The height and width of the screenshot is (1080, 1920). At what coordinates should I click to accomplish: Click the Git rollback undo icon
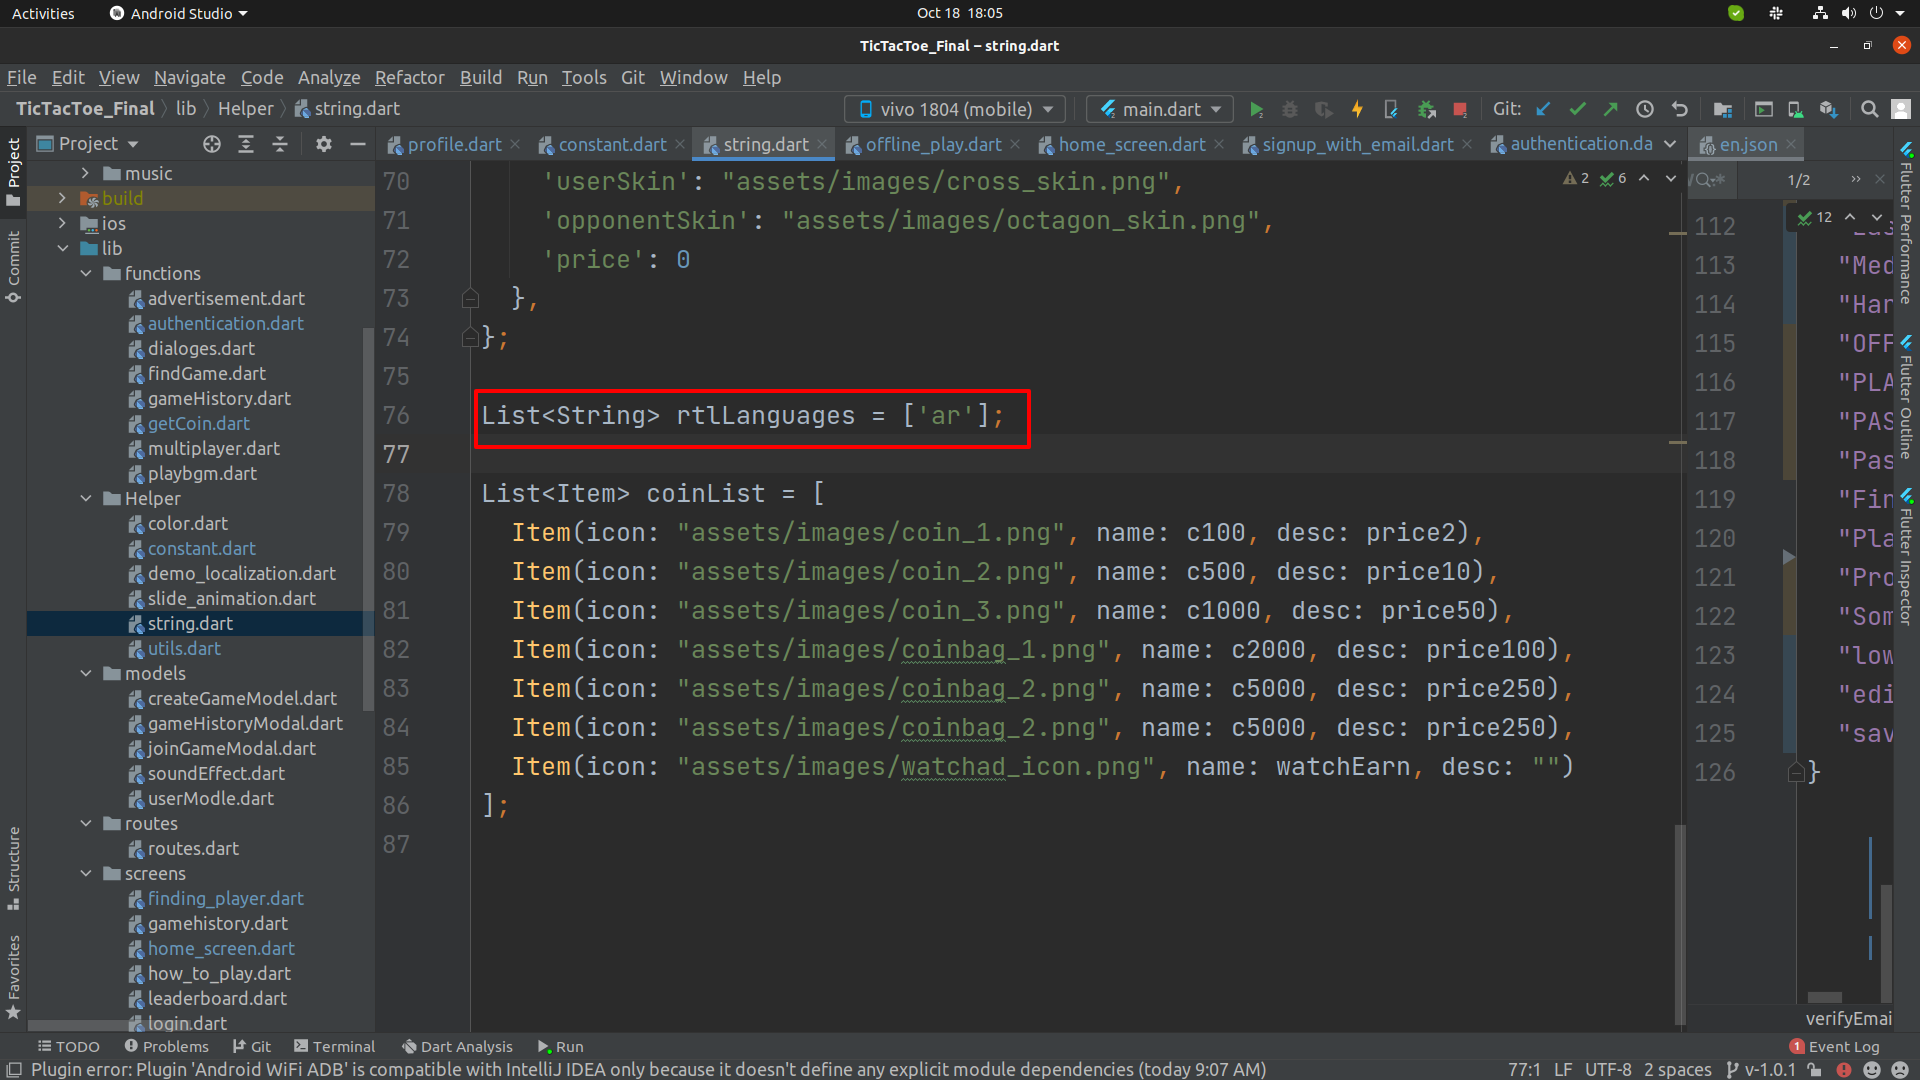tap(1680, 110)
